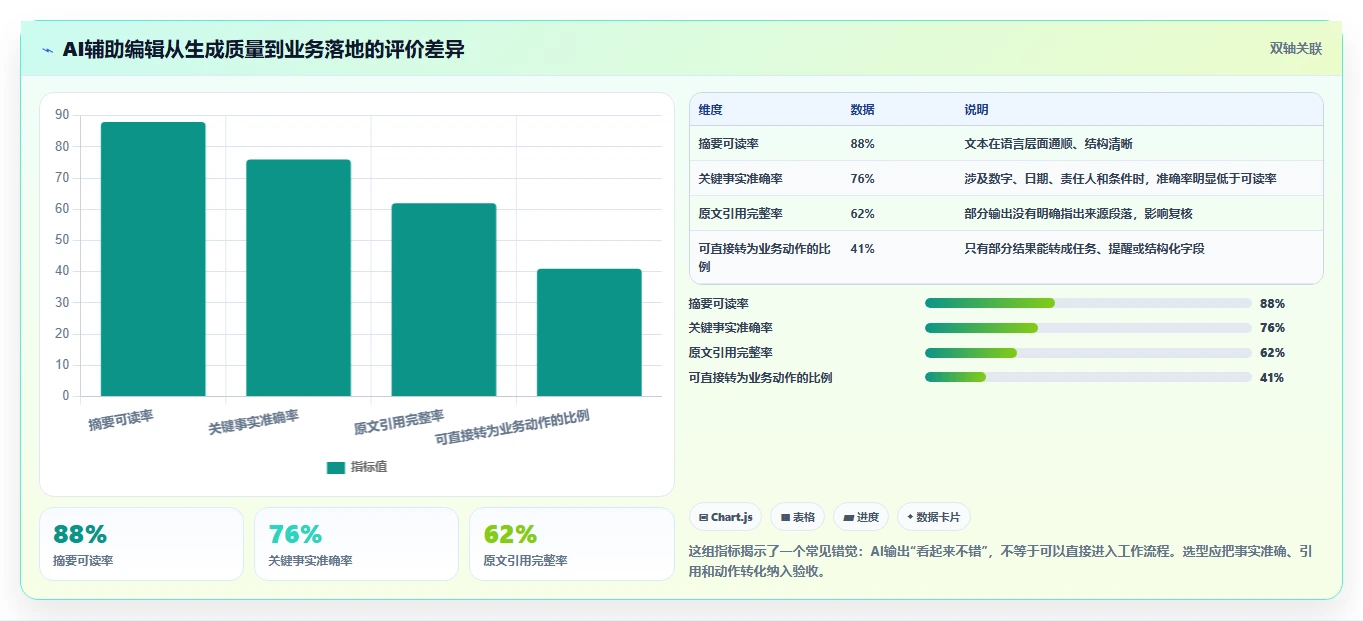Click the summary paragraph starting 这组指标揭示了
This screenshot has height=621, width=1363.
coord(1001,562)
